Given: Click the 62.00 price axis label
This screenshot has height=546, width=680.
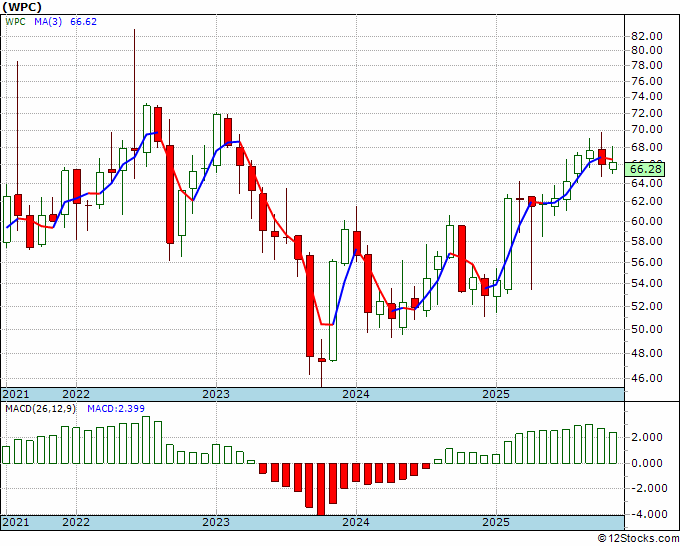Looking at the screenshot, I should click(x=647, y=201).
